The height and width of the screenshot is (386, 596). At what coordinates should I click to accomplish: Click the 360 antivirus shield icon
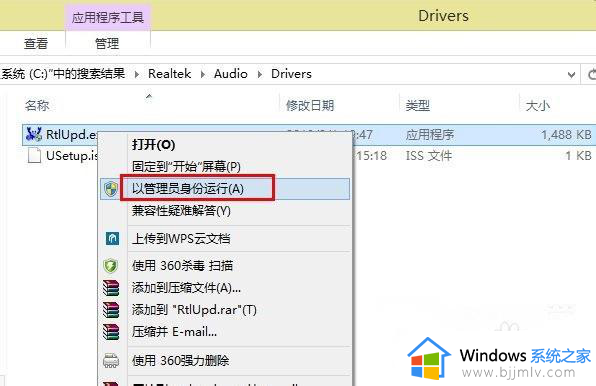pos(111,266)
